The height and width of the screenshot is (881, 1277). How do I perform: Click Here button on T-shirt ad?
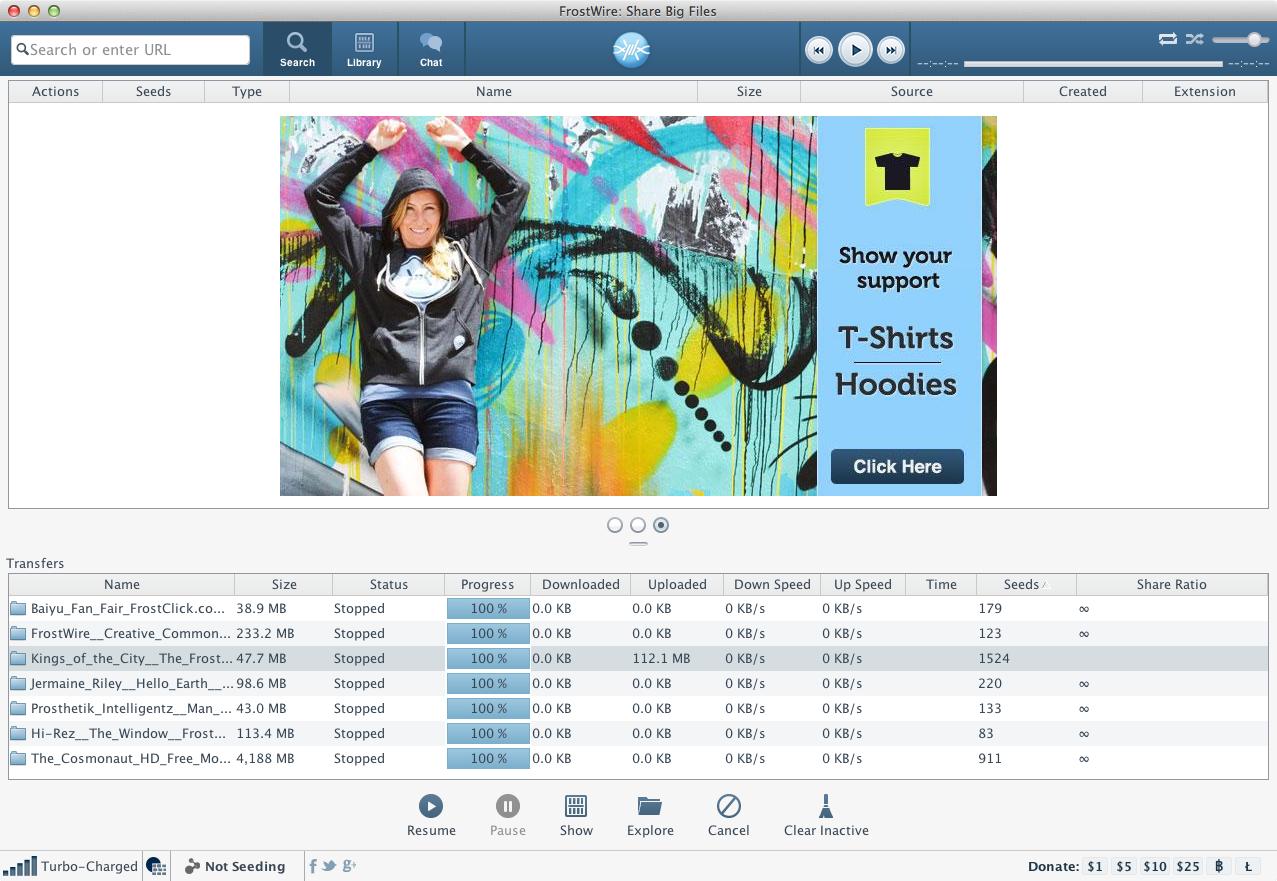897,466
